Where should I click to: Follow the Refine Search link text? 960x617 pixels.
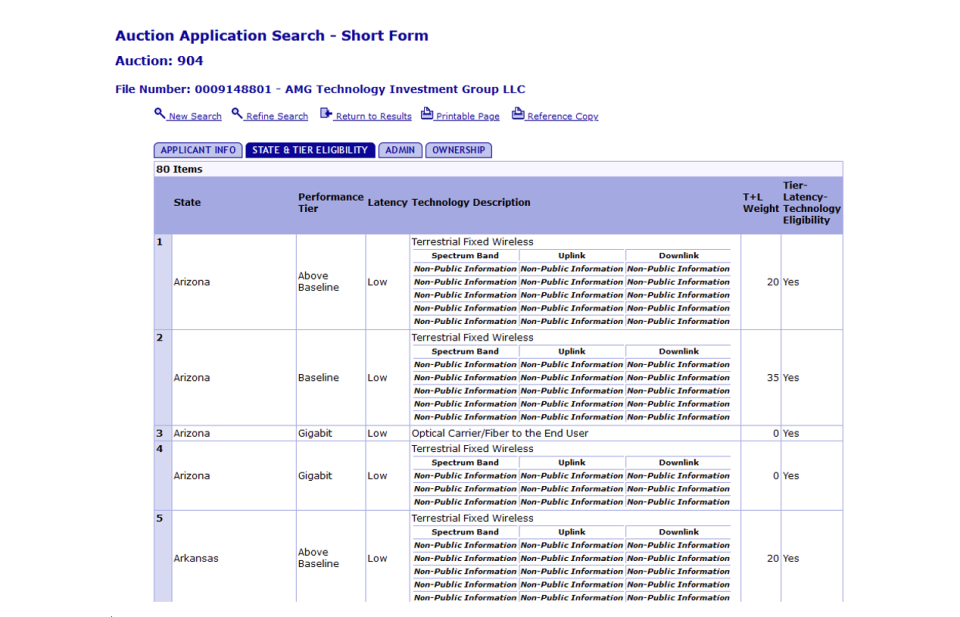tap(277, 117)
